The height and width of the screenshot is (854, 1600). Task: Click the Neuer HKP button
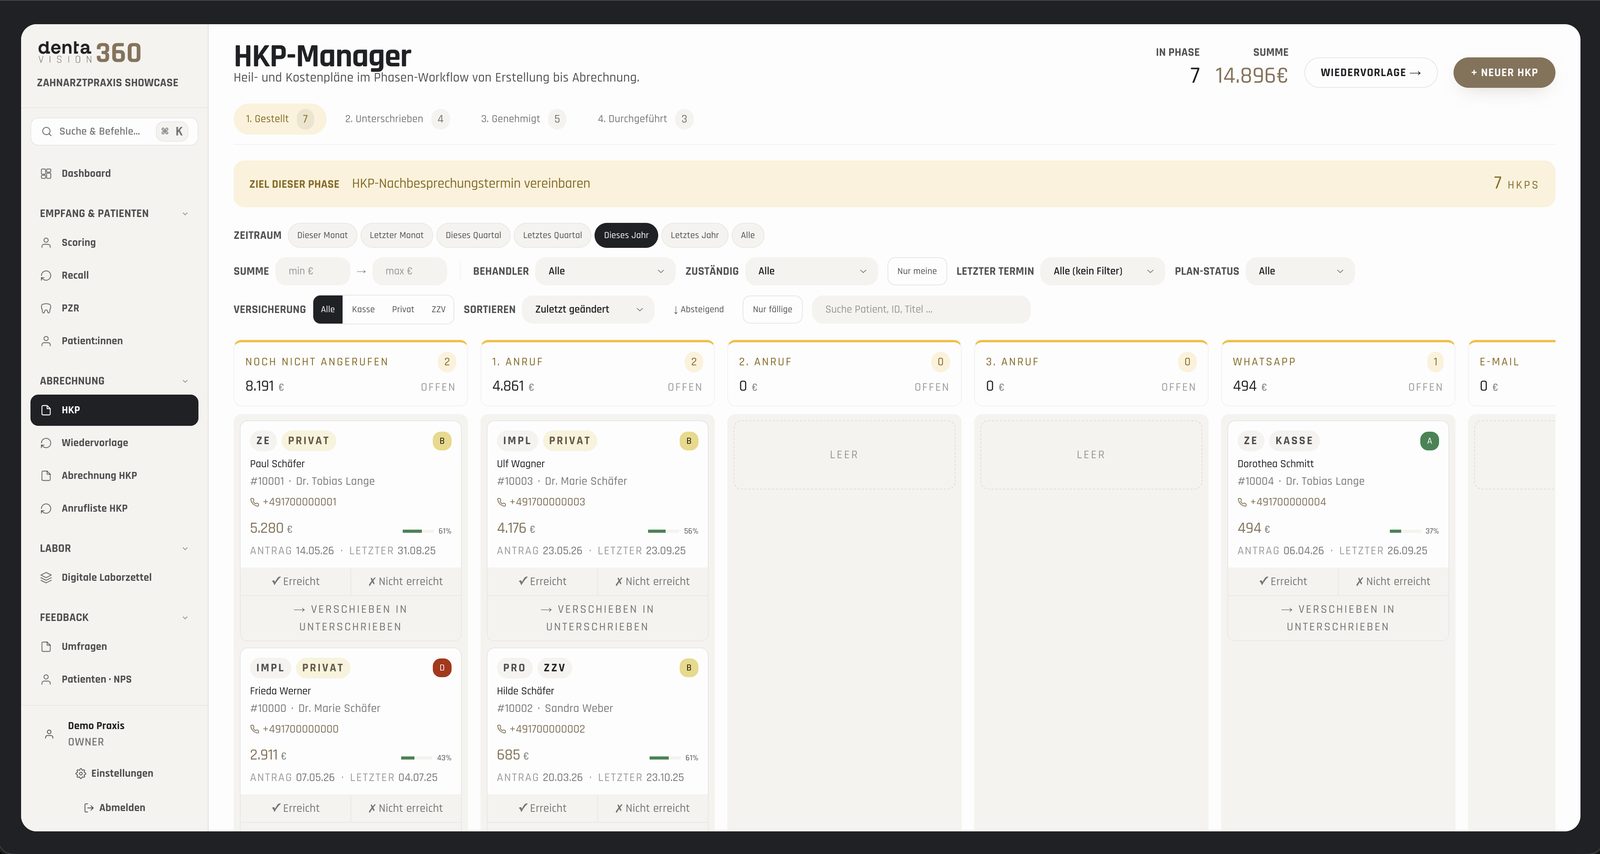click(x=1504, y=73)
